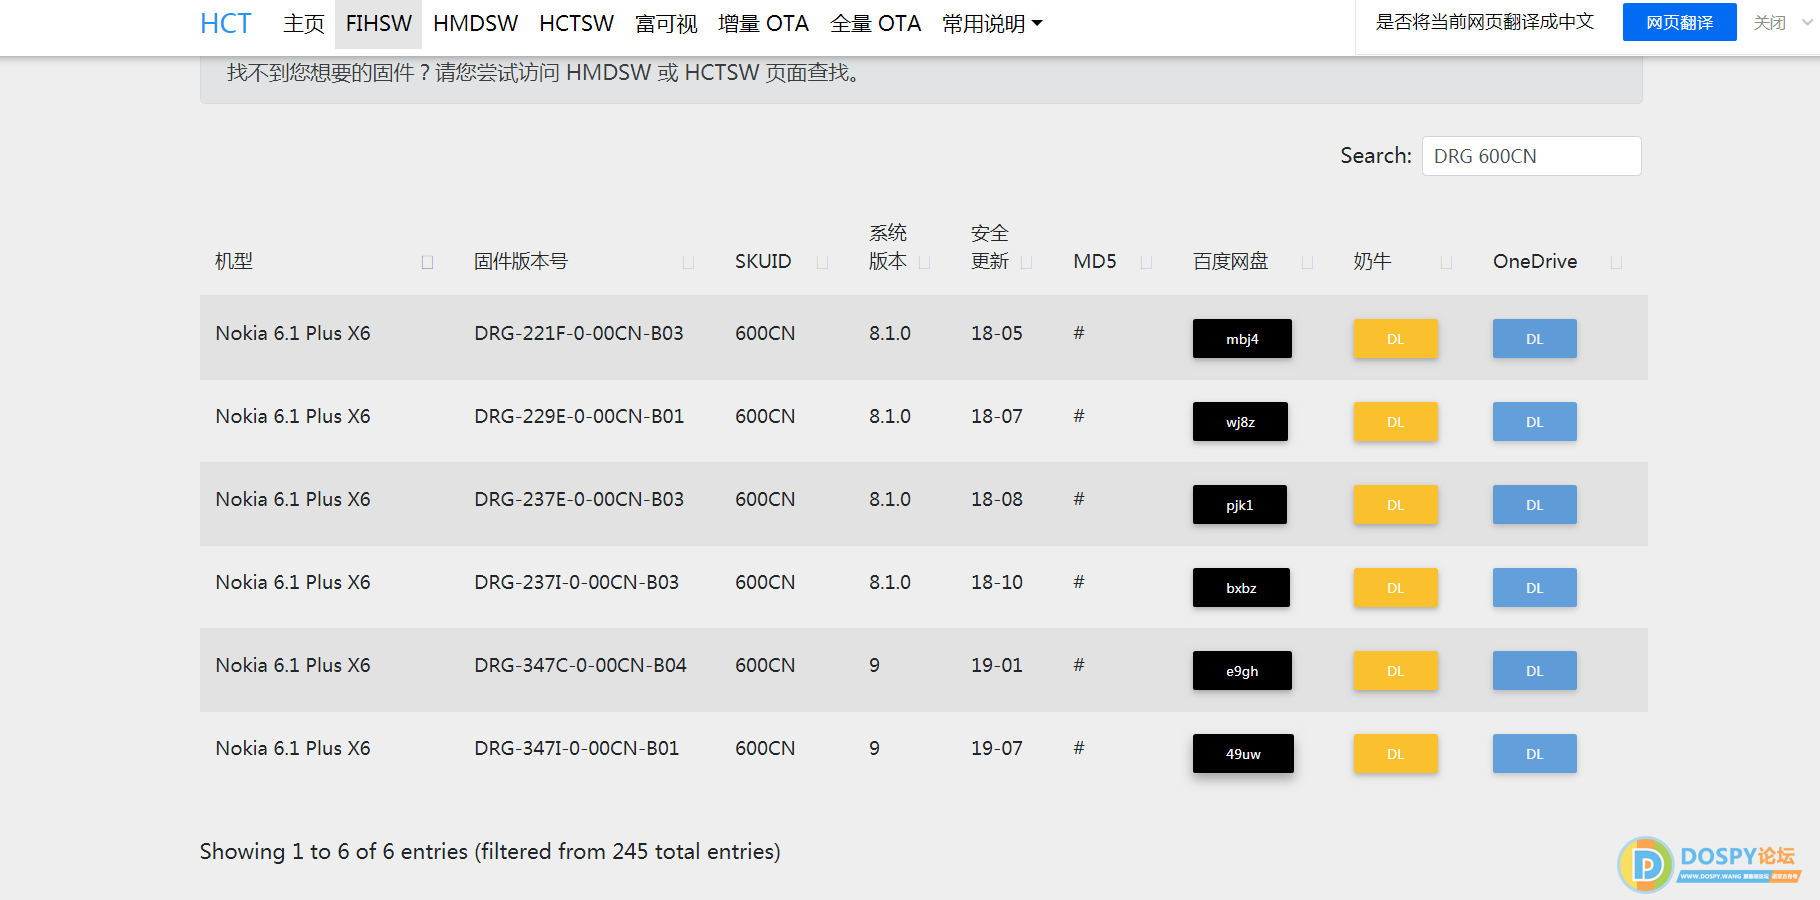Dismiss the translation prompt with 关闭

pyautogui.click(x=1769, y=22)
